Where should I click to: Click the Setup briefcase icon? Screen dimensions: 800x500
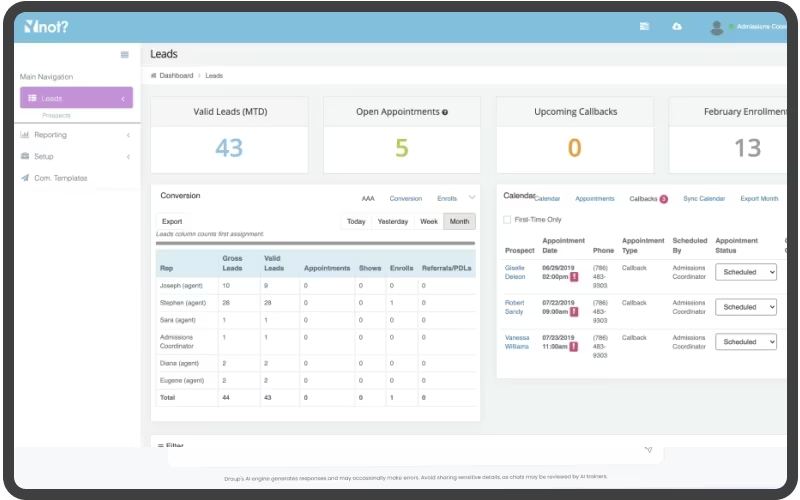(x=24, y=156)
